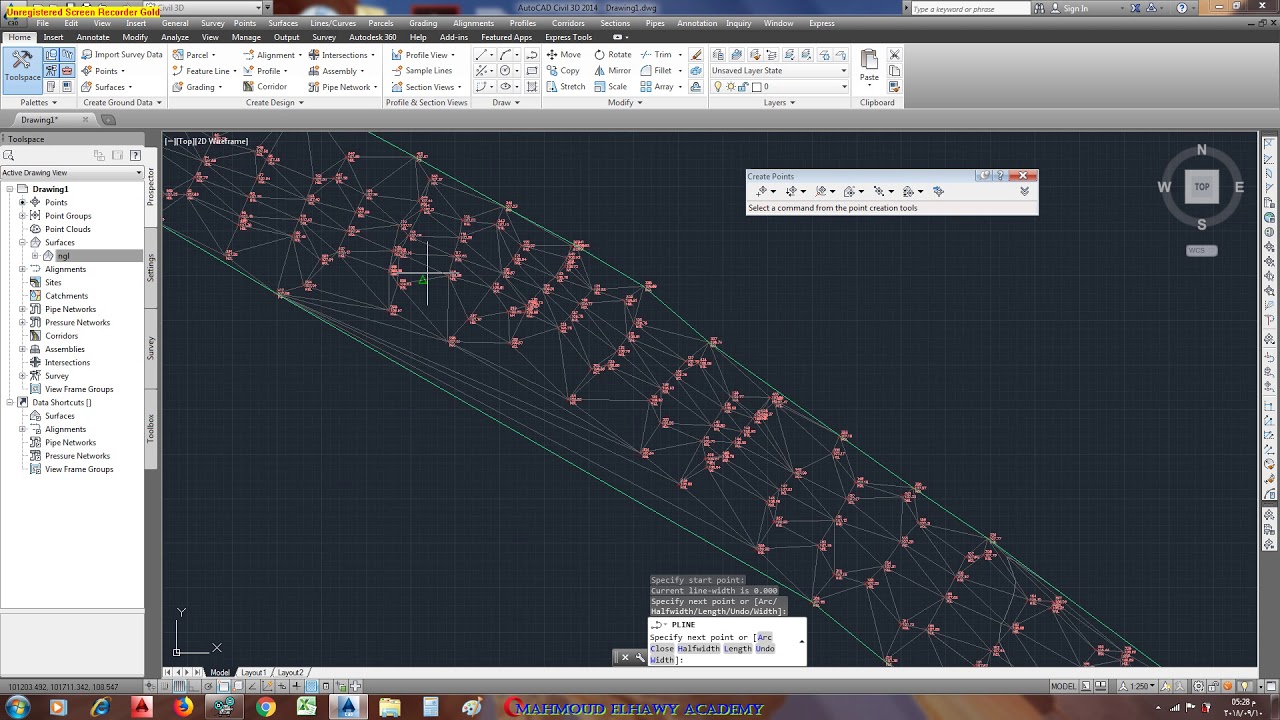Open the Alignment dropdown arrow
Image resolution: width=1280 pixels, height=720 pixels.
pos(302,56)
